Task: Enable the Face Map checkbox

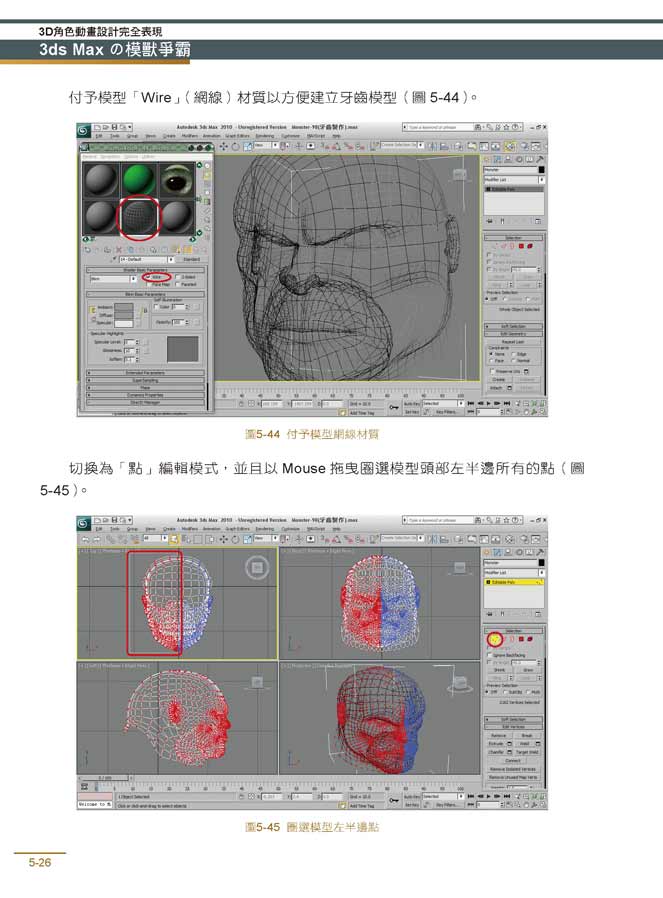Action: [x=149, y=284]
